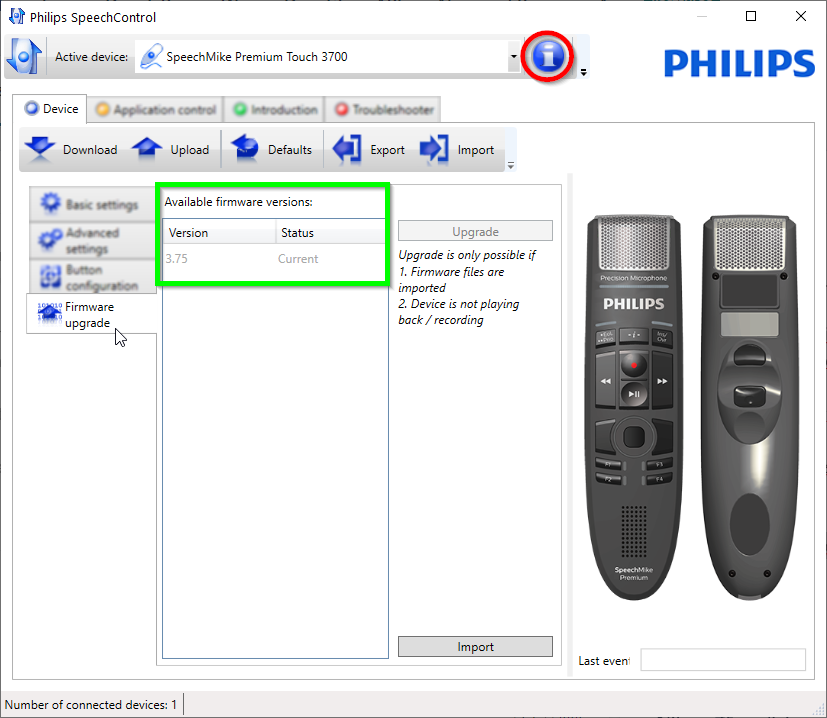
Task: Click the Firmware upgrade binary icon
Action: point(50,313)
